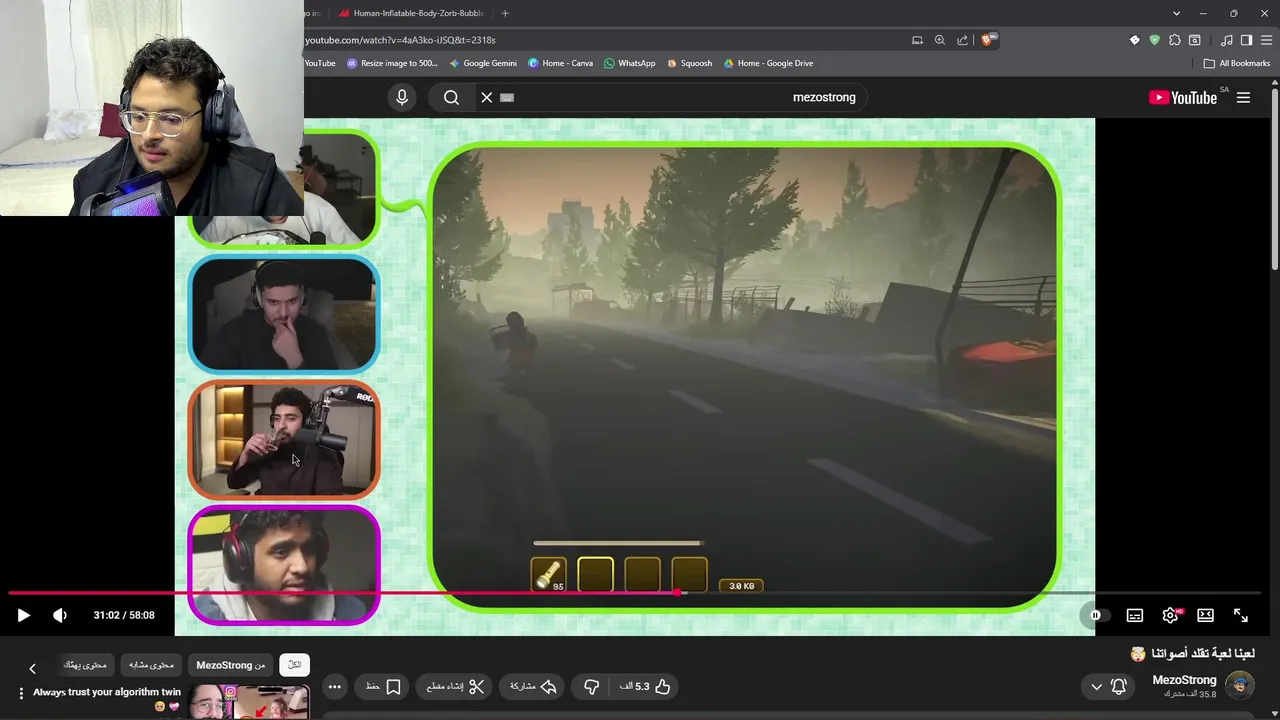Open the Google Gemini bookmark
The image size is (1280, 720).
(483, 63)
